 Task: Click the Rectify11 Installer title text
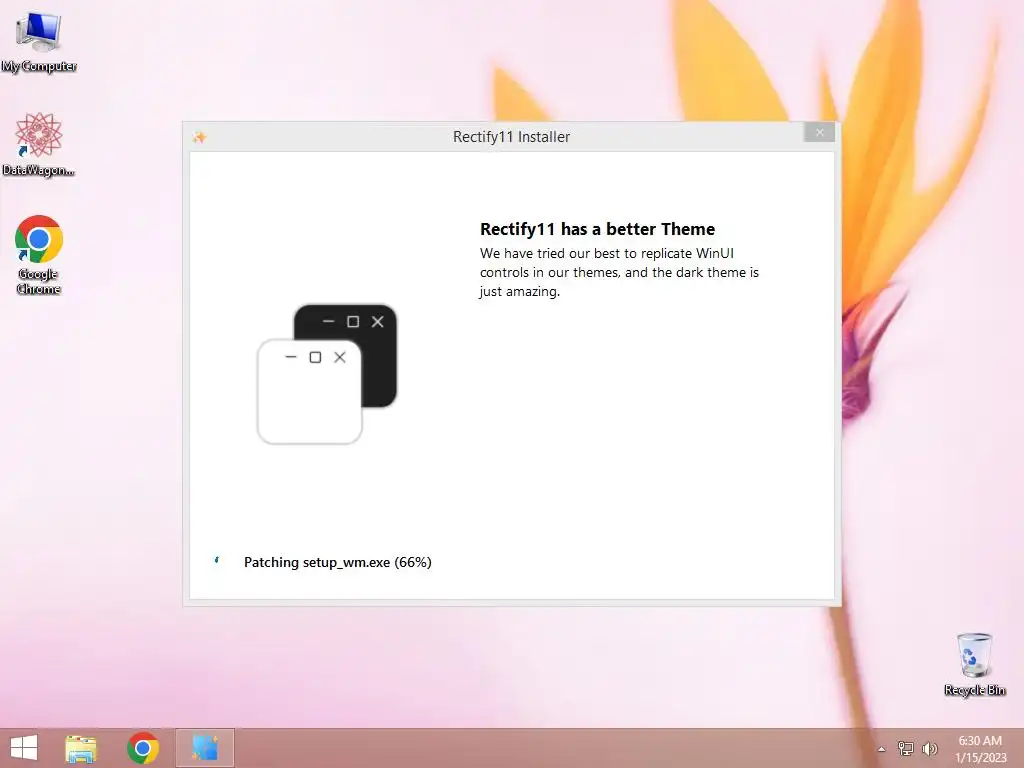click(x=511, y=136)
